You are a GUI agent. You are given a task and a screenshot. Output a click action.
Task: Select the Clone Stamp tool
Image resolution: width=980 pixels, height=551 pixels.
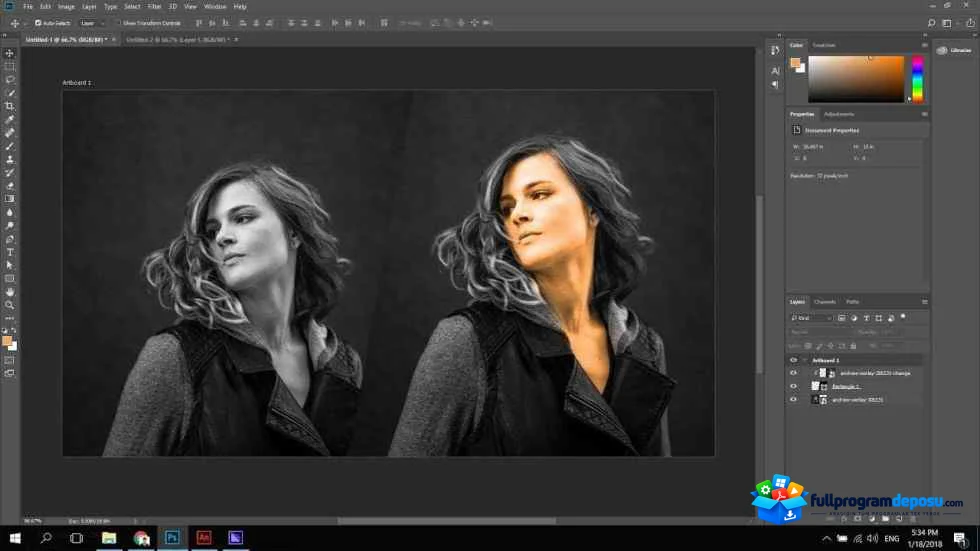click(9, 159)
